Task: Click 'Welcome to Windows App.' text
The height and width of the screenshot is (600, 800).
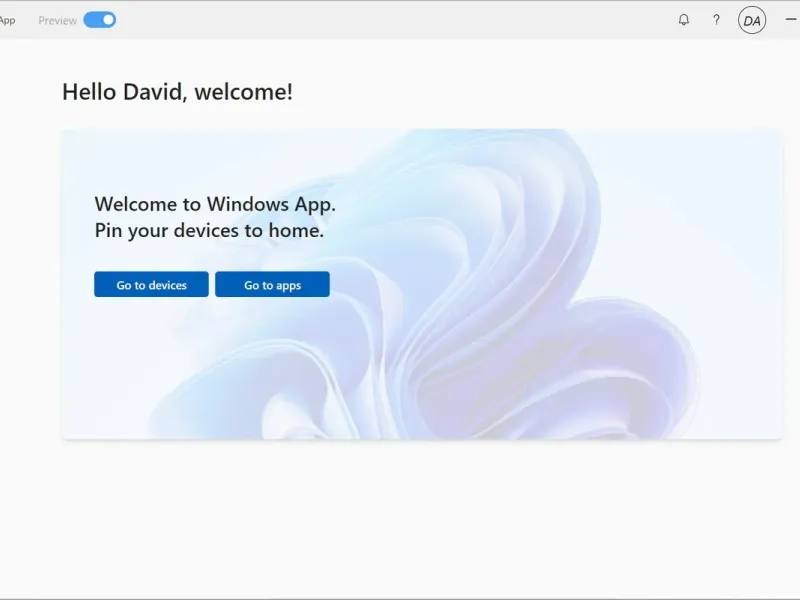Action: point(215,204)
